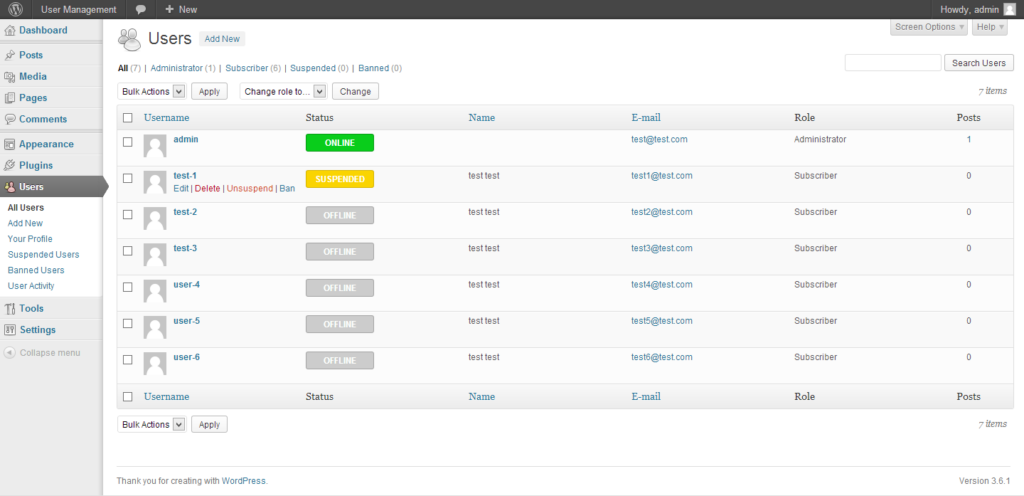The width and height of the screenshot is (1024, 496).
Task: Toggle select-all checkbox in table footer
Action: pyautogui.click(x=128, y=396)
